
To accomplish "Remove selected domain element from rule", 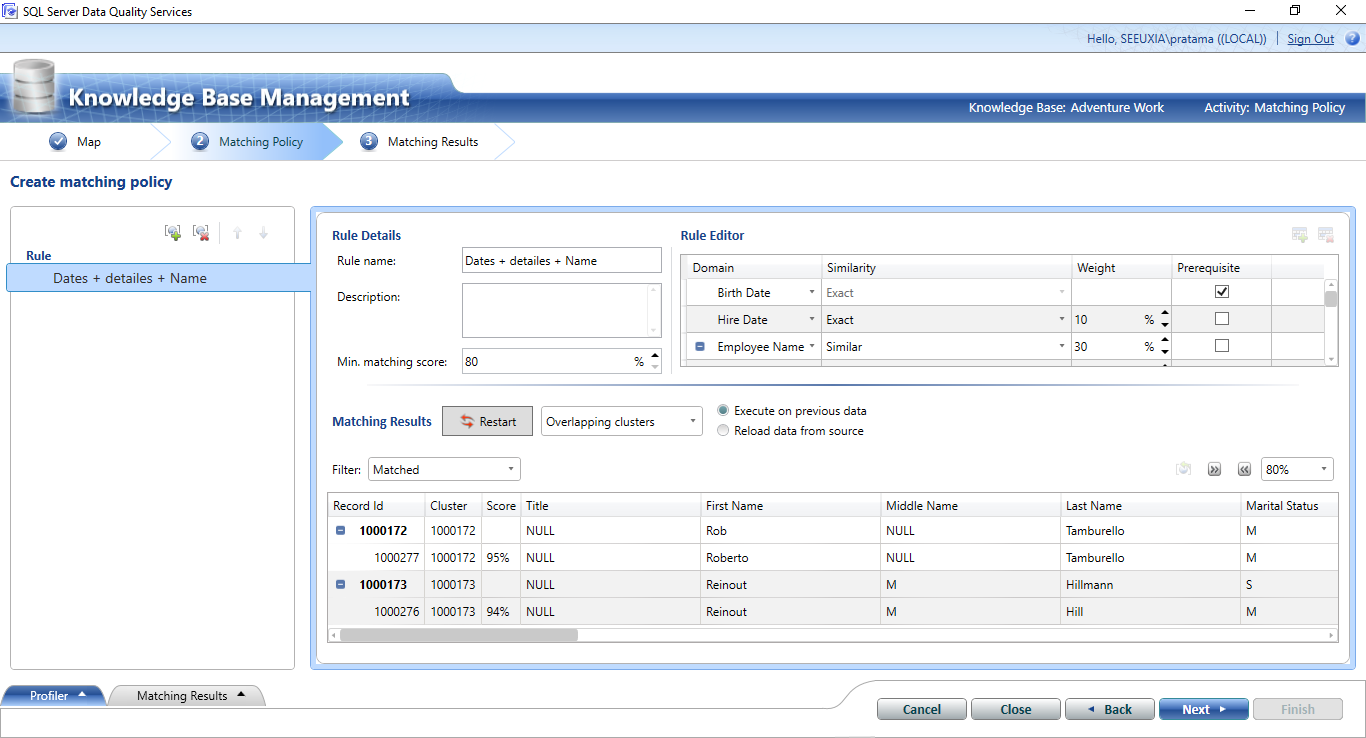I will point(1326,235).
